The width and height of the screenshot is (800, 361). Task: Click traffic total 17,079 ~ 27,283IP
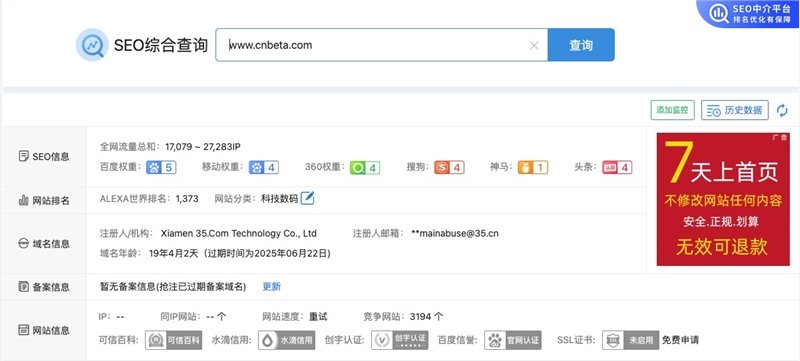coord(203,147)
